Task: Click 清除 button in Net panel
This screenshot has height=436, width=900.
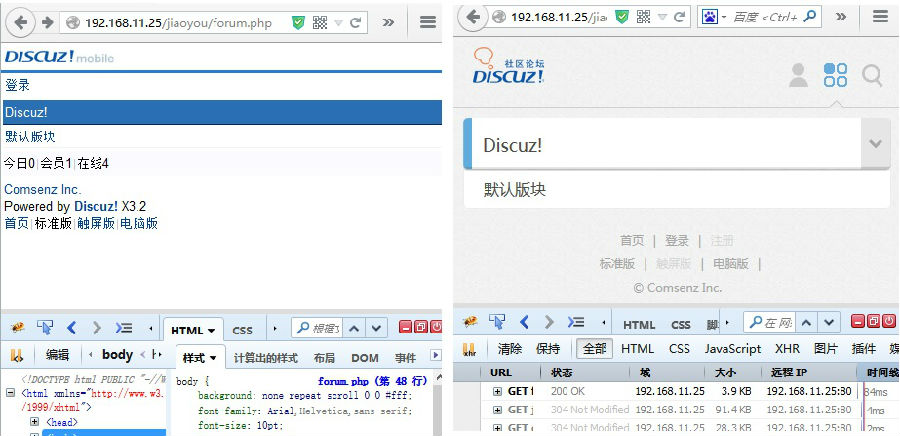Action: click(x=510, y=348)
